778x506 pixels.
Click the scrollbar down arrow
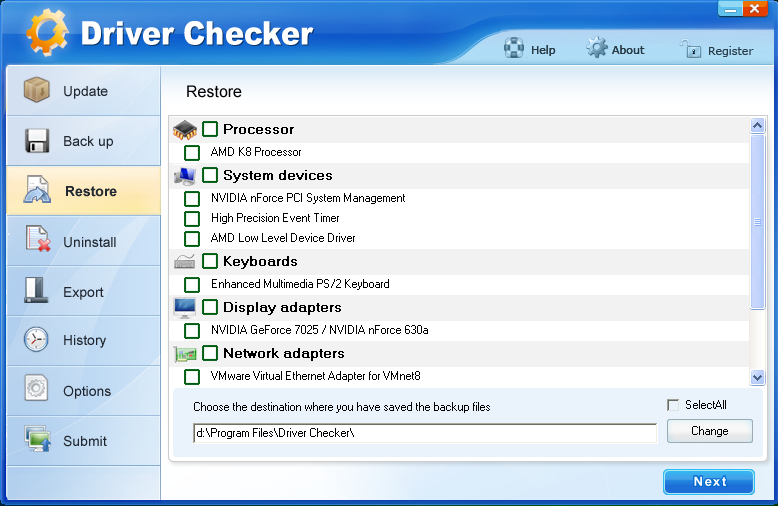pyautogui.click(x=757, y=378)
